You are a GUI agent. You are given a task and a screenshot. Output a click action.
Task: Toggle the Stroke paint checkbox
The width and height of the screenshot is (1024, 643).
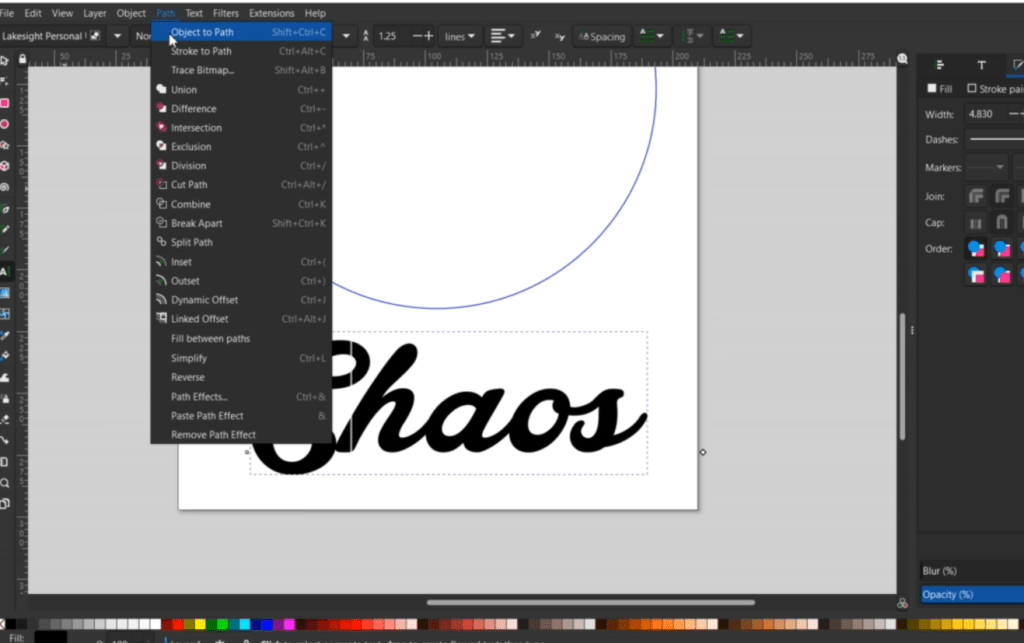point(972,89)
